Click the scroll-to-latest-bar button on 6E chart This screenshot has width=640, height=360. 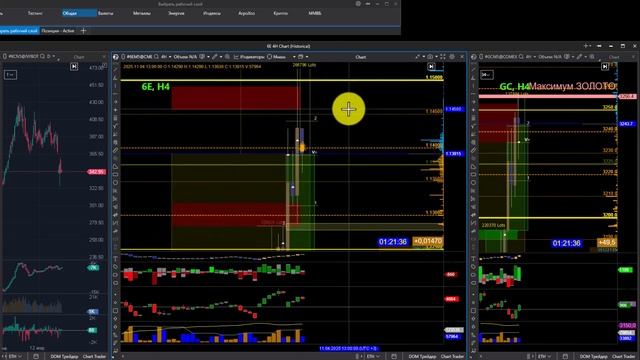[431, 67]
